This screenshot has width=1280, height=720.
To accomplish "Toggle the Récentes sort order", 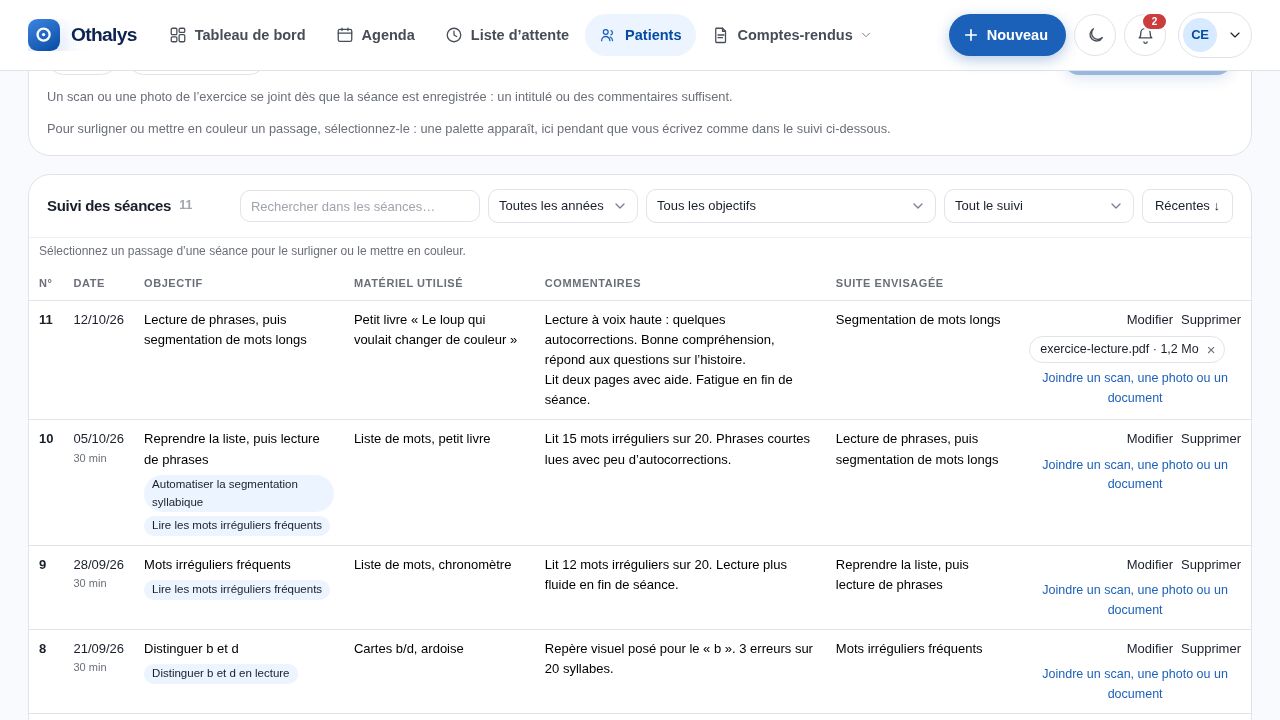I will click(x=1187, y=206).
